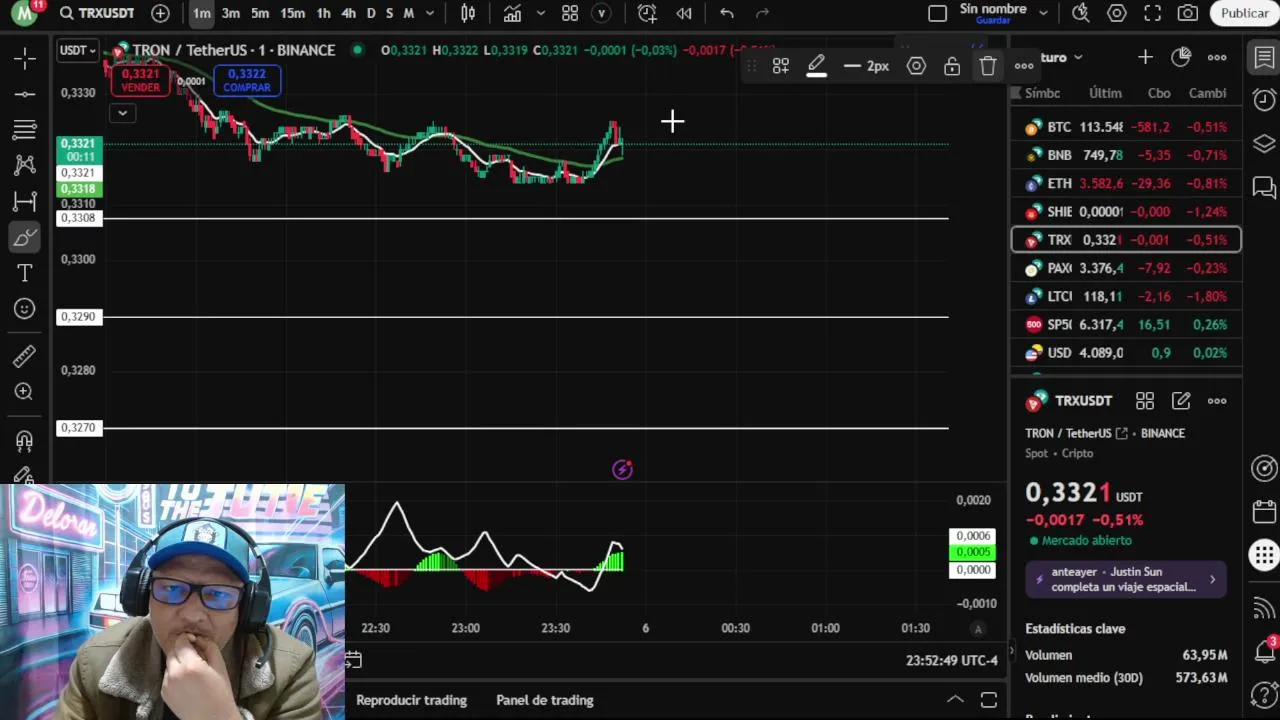Image resolution: width=1280 pixels, height=720 pixels.
Task: Select the BTC row in watchlist
Action: pos(1126,127)
